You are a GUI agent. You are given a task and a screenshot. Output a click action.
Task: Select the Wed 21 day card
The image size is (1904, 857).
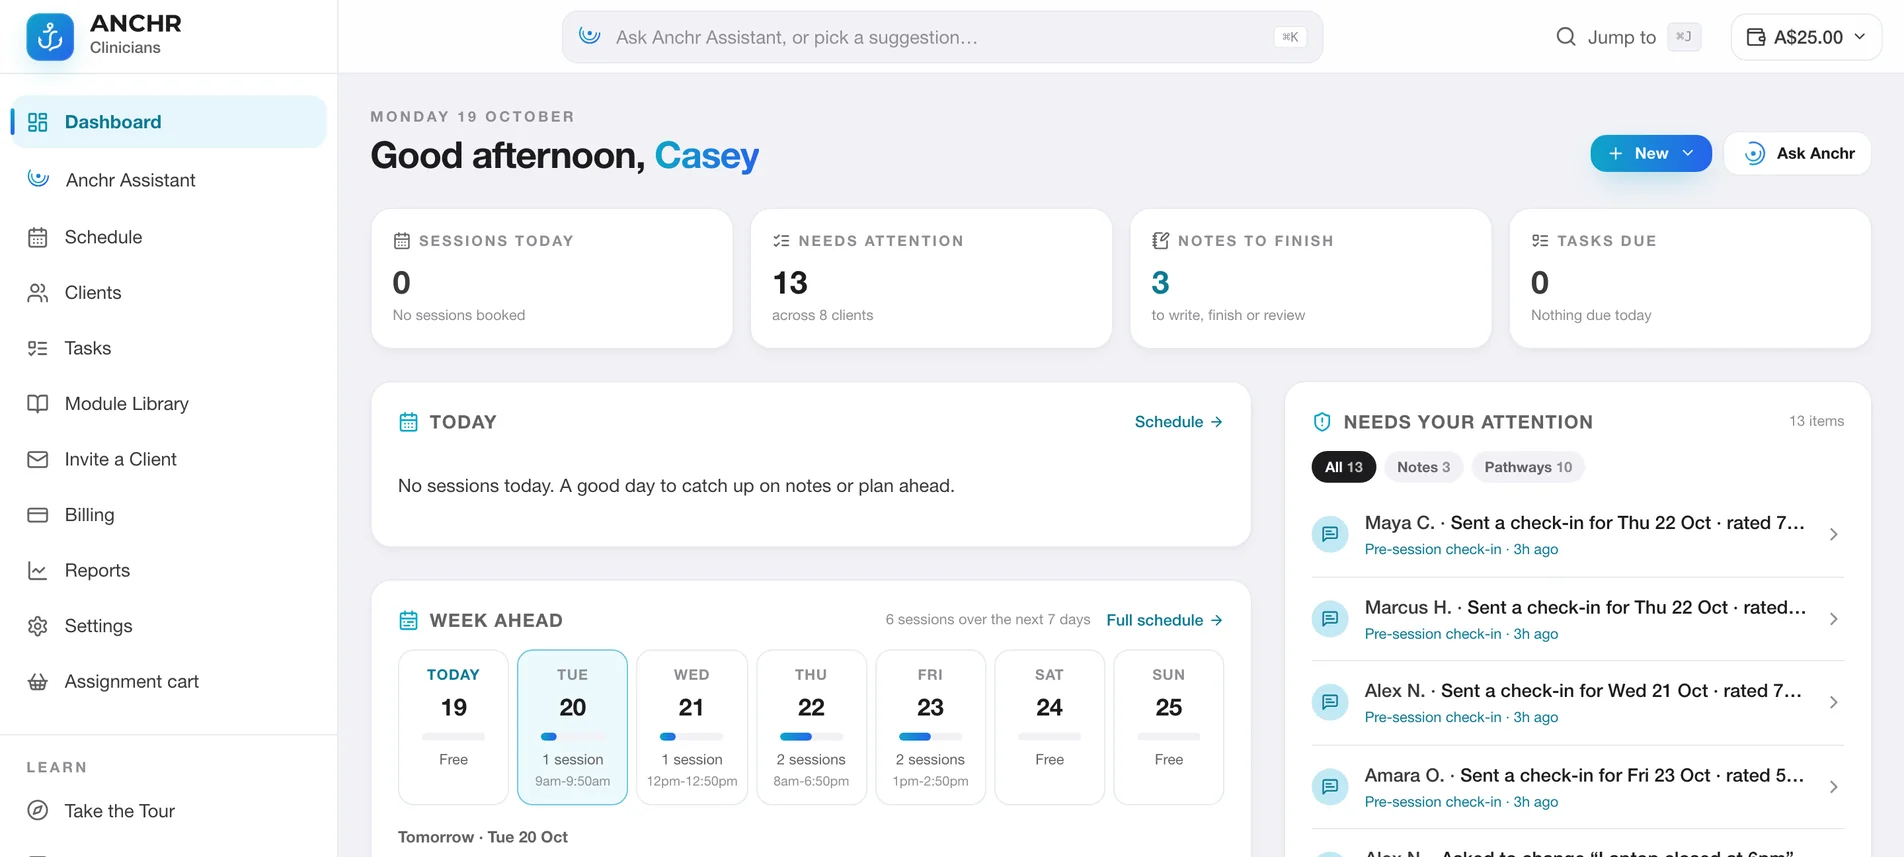(x=692, y=727)
